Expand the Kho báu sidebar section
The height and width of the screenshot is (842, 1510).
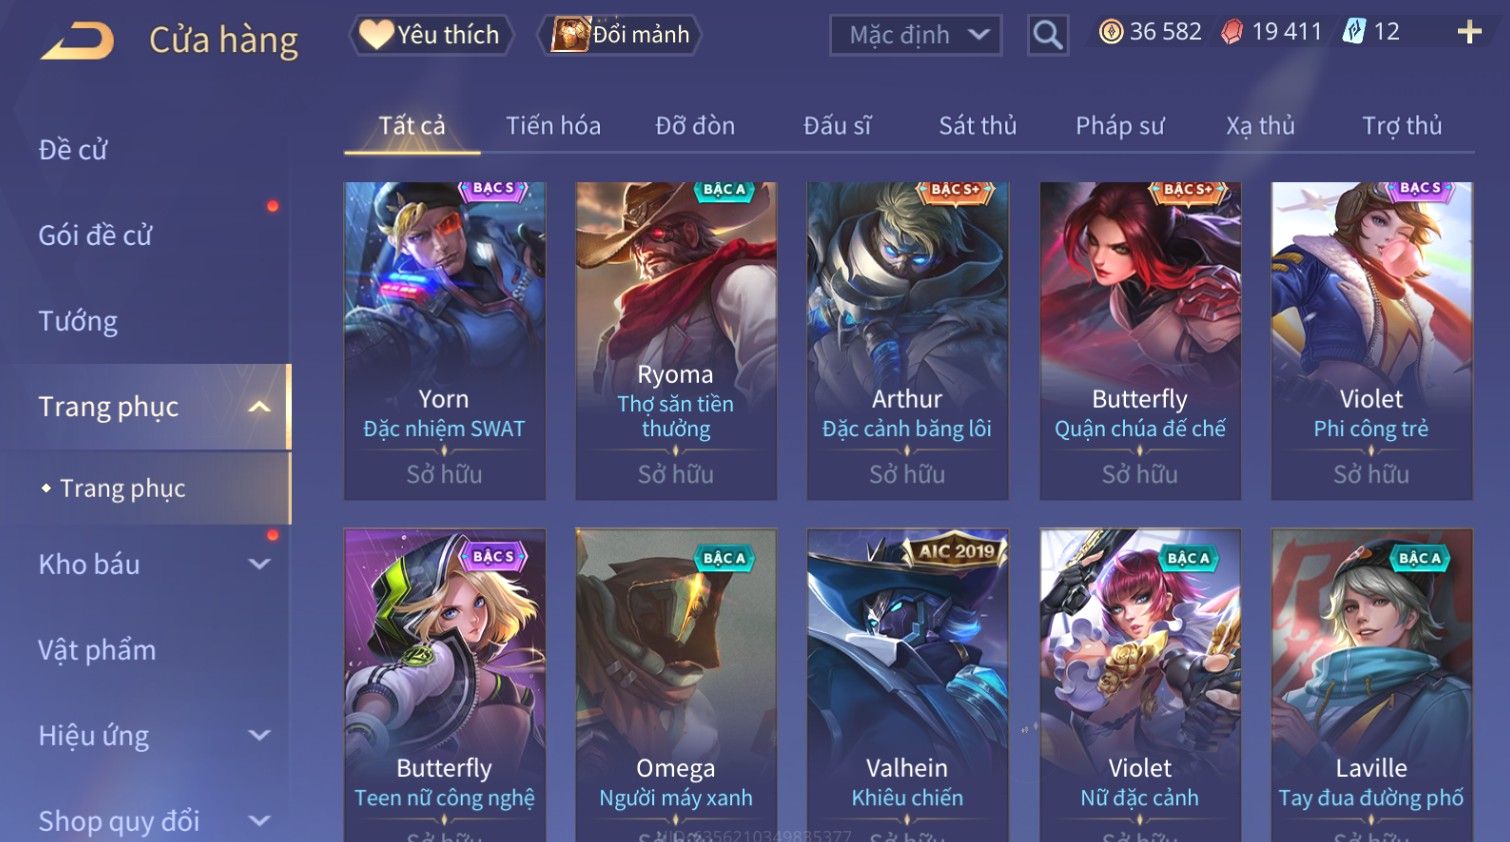pos(259,564)
